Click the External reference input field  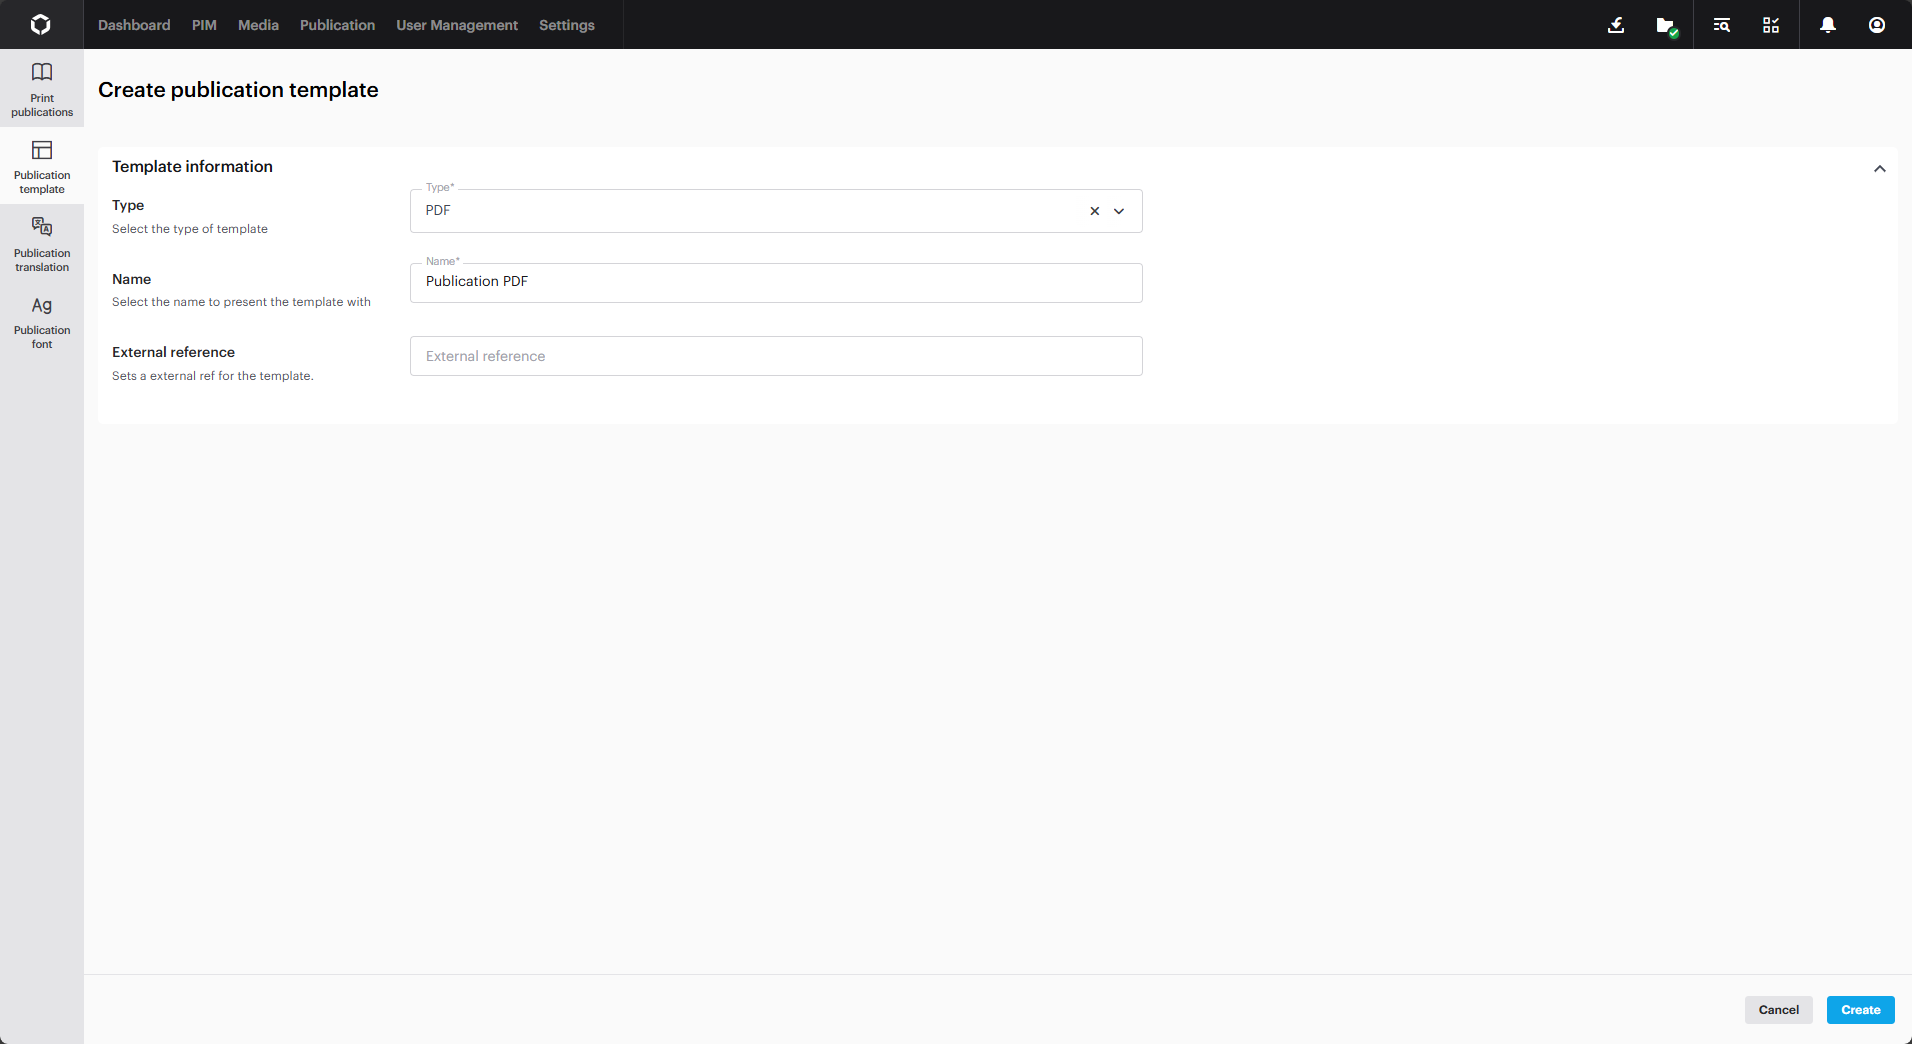(x=775, y=356)
